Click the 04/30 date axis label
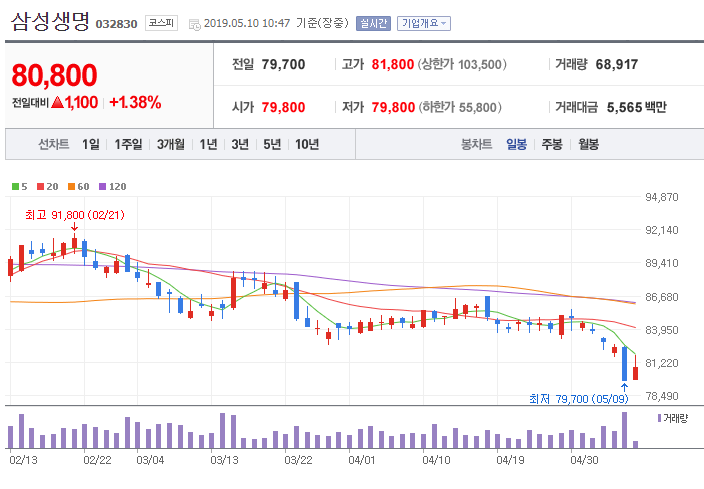Image resolution: width=704 pixels, height=489 pixels. 584,460
